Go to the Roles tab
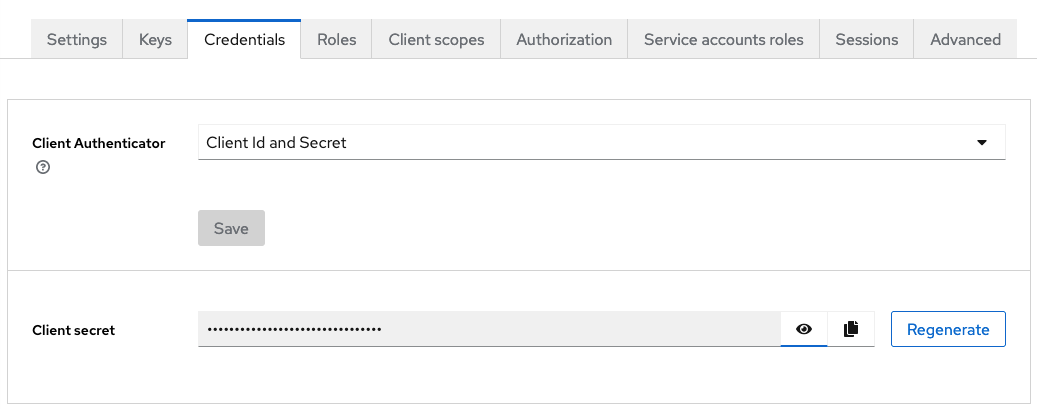 point(337,40)
